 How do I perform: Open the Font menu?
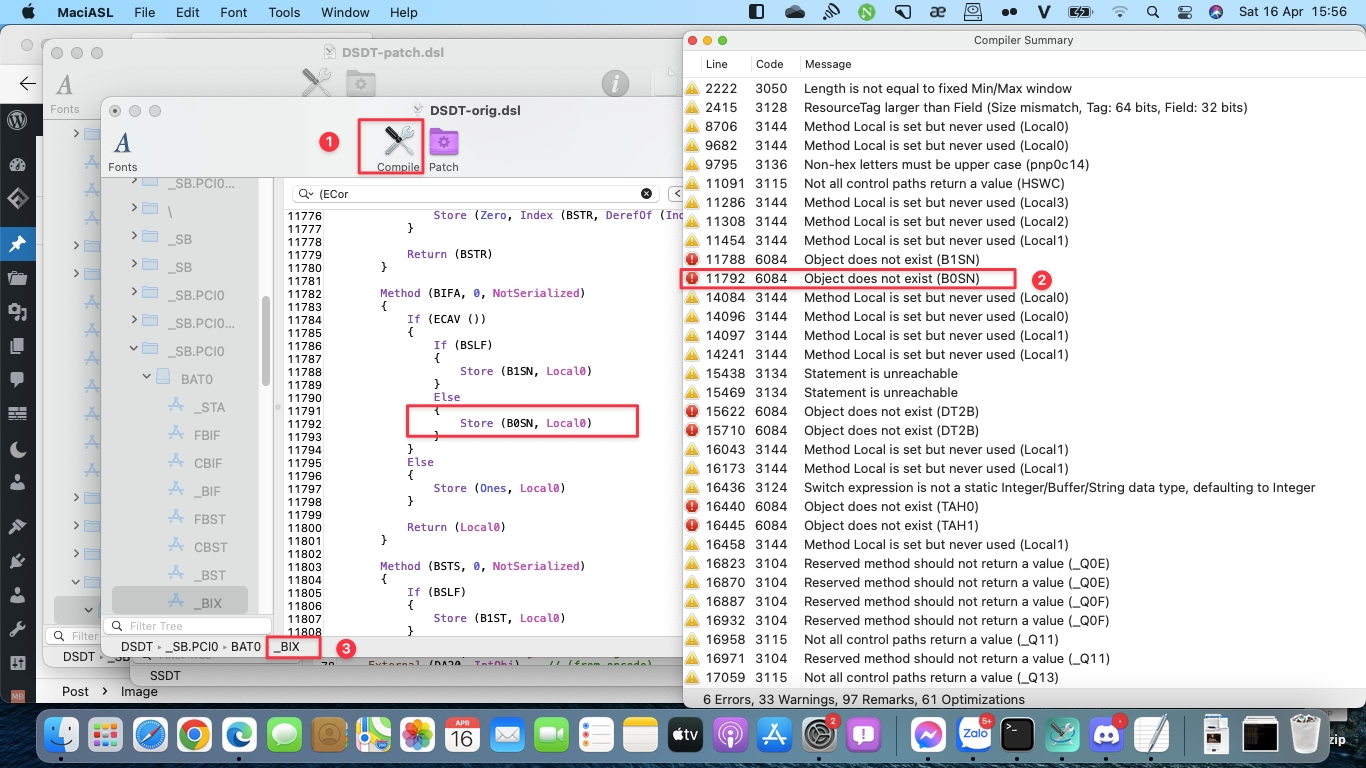(234, 12)
